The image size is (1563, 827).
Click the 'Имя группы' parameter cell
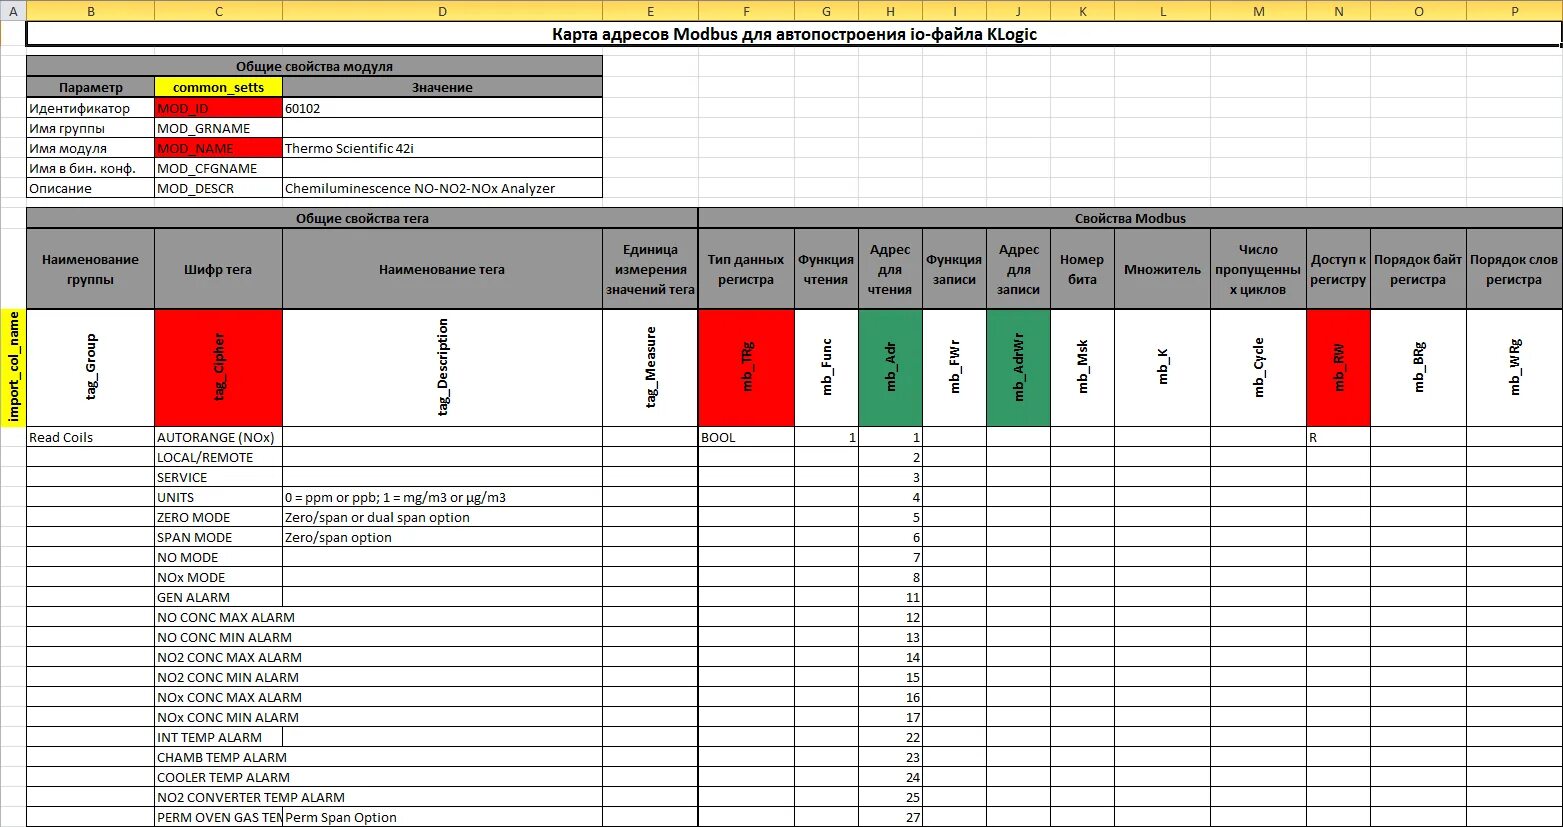tap(91, 128)
